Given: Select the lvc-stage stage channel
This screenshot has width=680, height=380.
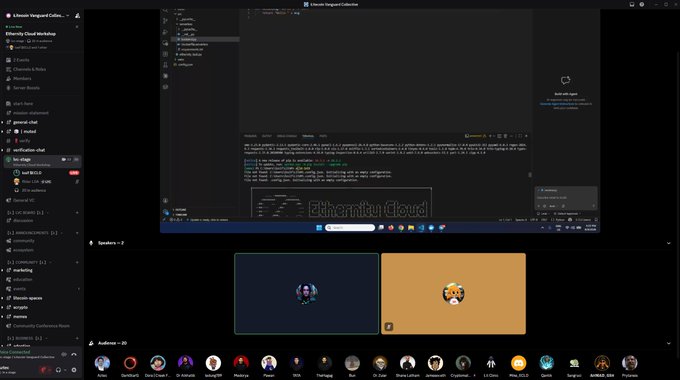Looking at the screenshot, I should click(x=42, y=161).
